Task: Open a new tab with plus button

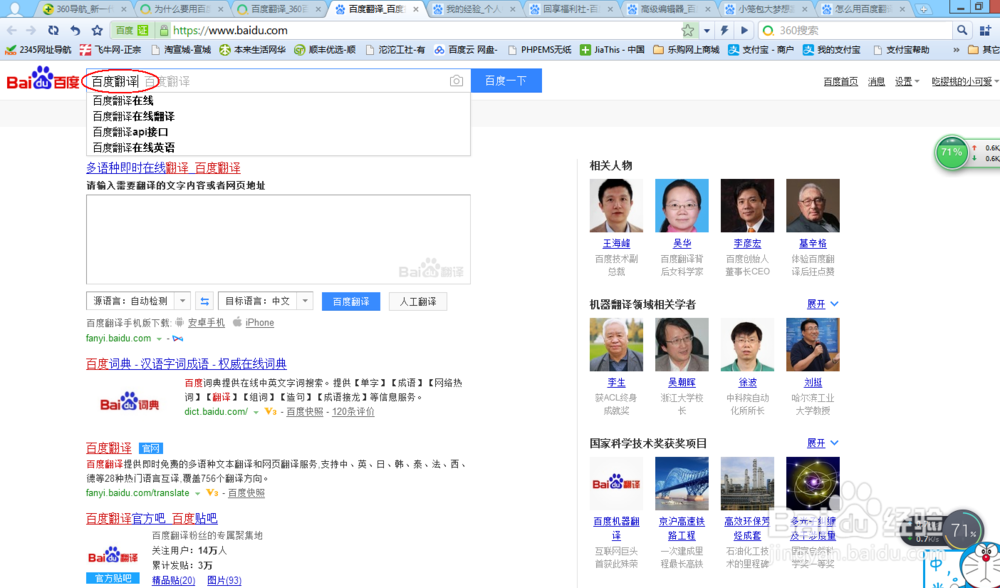Action: [923, 9]
